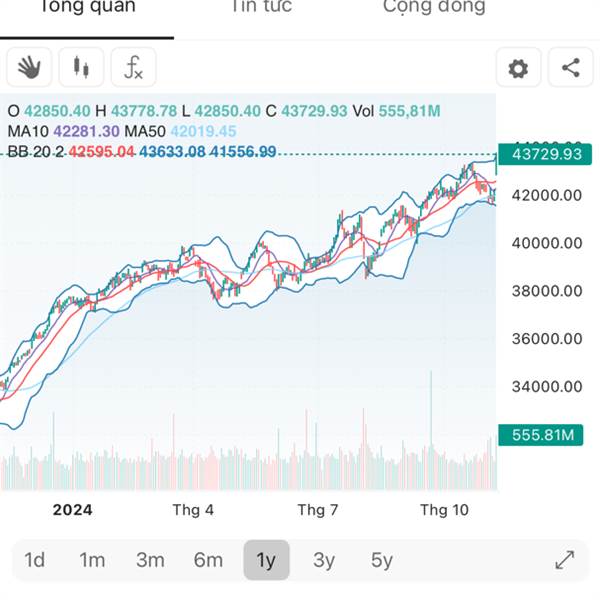The height and width of the screenshot is (600, 600).
Task: Click the current price label 43729.93
Action: (546, 154)
